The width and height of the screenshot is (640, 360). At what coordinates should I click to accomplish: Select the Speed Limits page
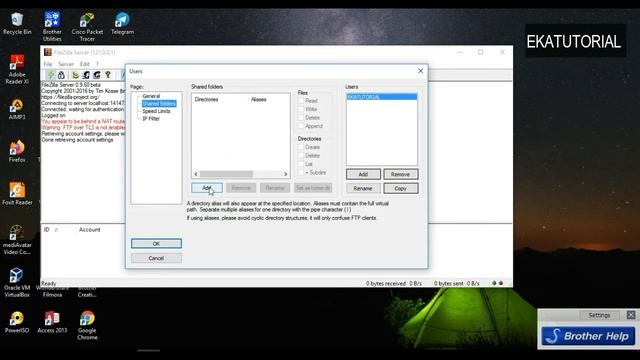coord(156,111)
